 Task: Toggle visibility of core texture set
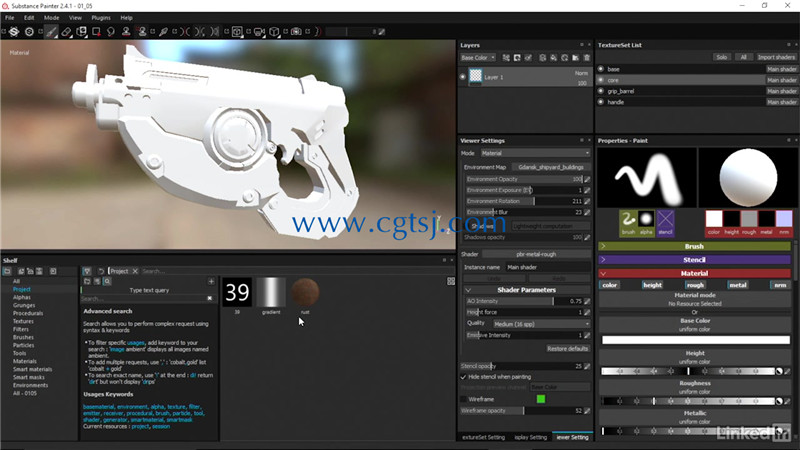click(x=601, y=80)
